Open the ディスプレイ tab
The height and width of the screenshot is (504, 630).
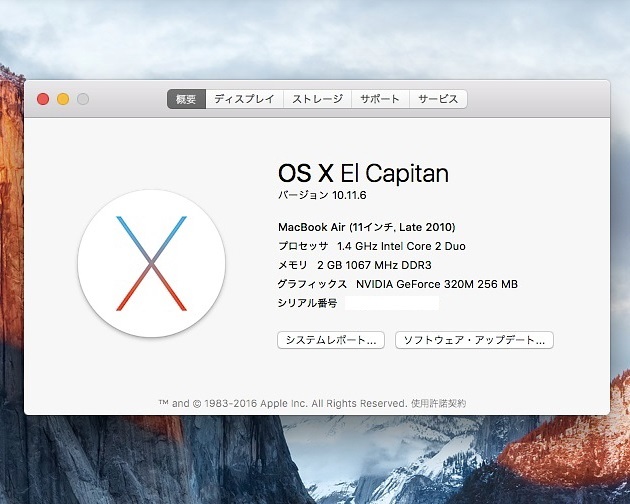coord(244,99)
